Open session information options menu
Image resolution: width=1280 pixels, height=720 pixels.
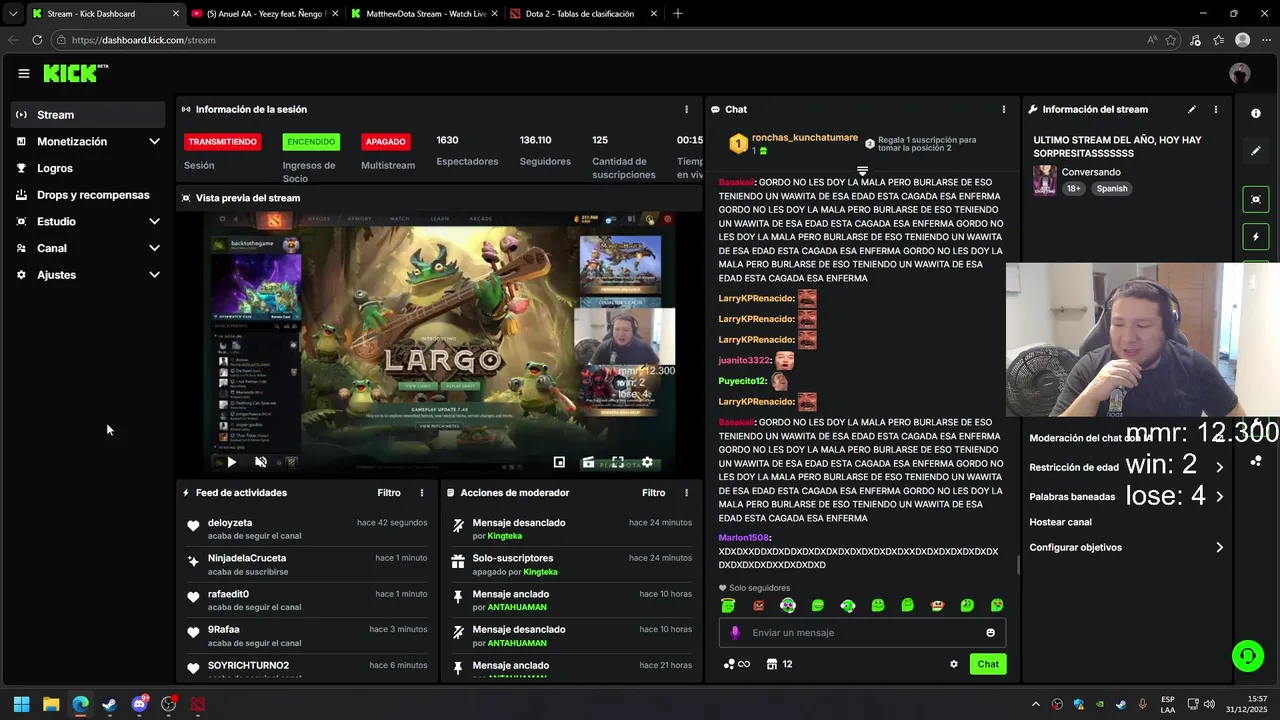[686, 109]
